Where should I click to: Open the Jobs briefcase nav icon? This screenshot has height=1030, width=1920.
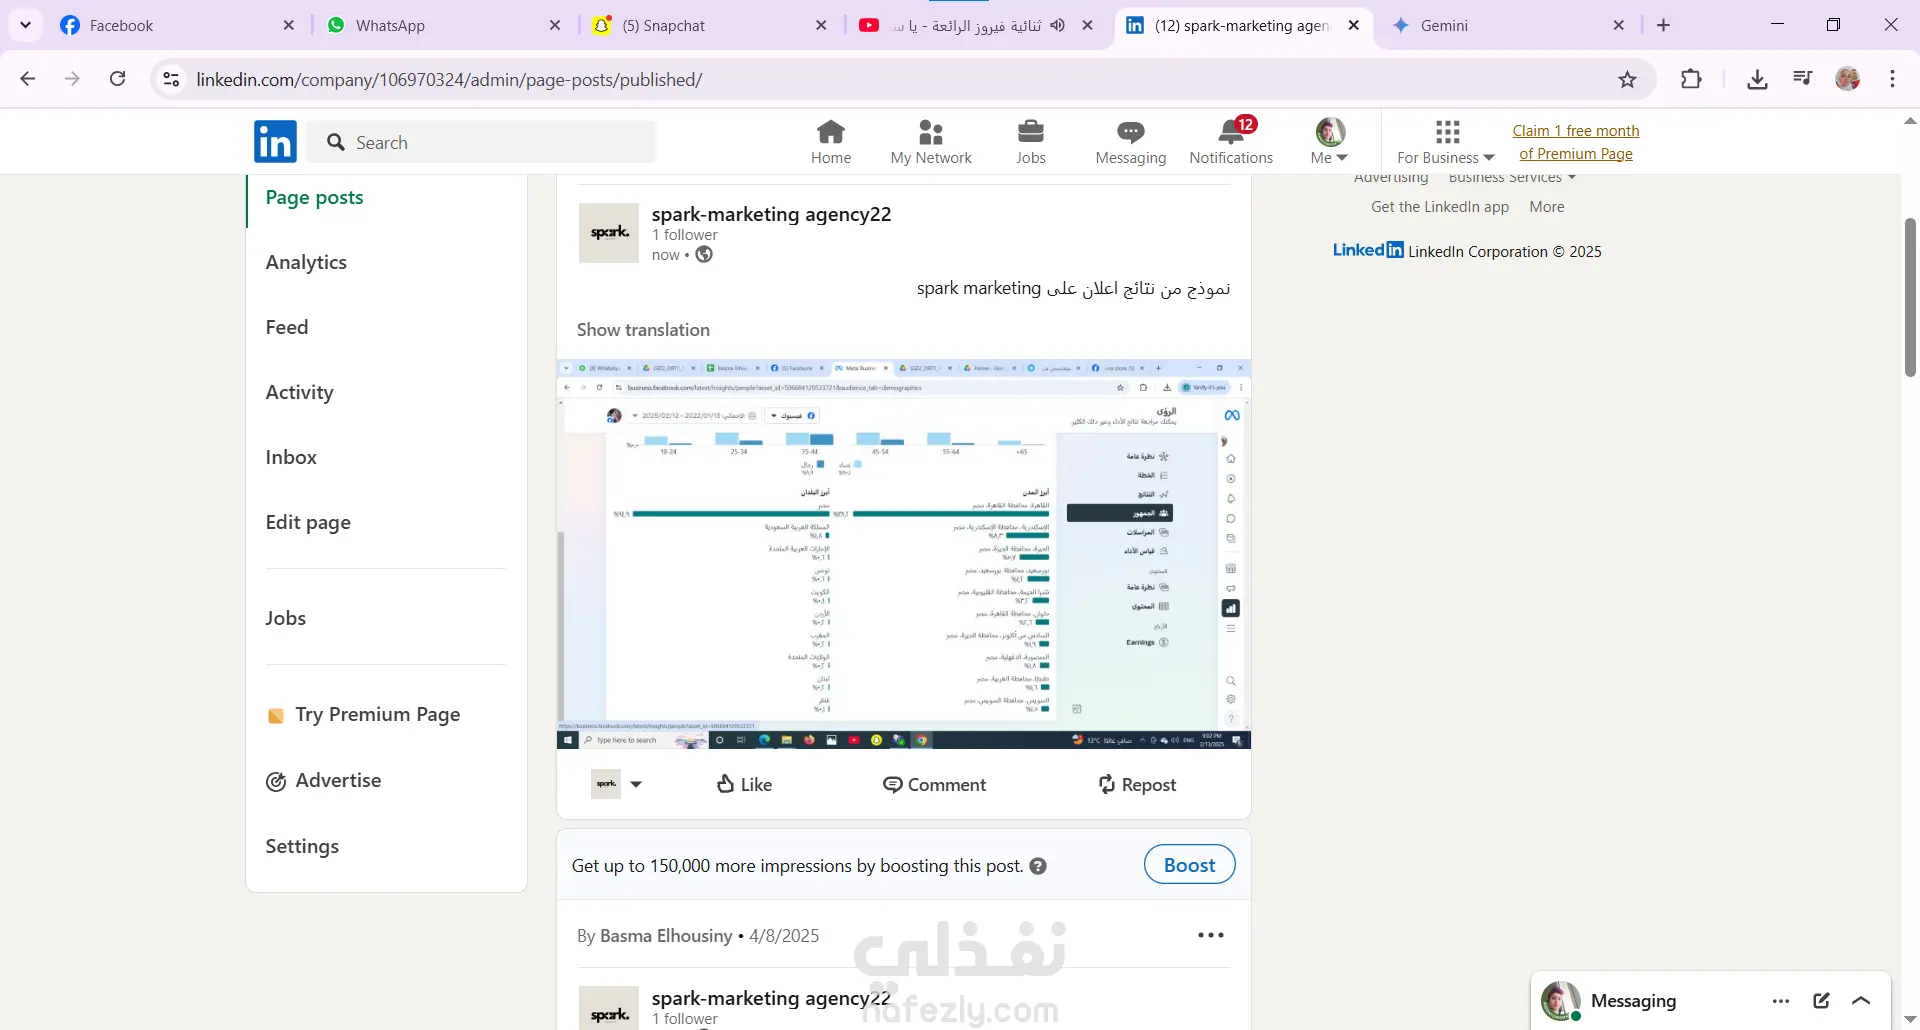[1031, 142]
